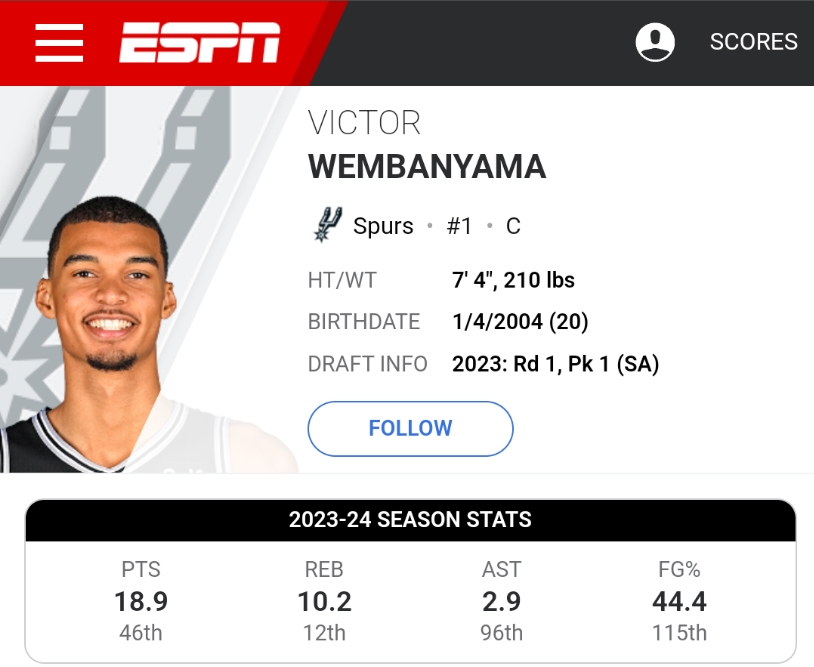This screenshot has width=814, height=667.
Task: Open the user profile account icon
Action: click(655, 42)
